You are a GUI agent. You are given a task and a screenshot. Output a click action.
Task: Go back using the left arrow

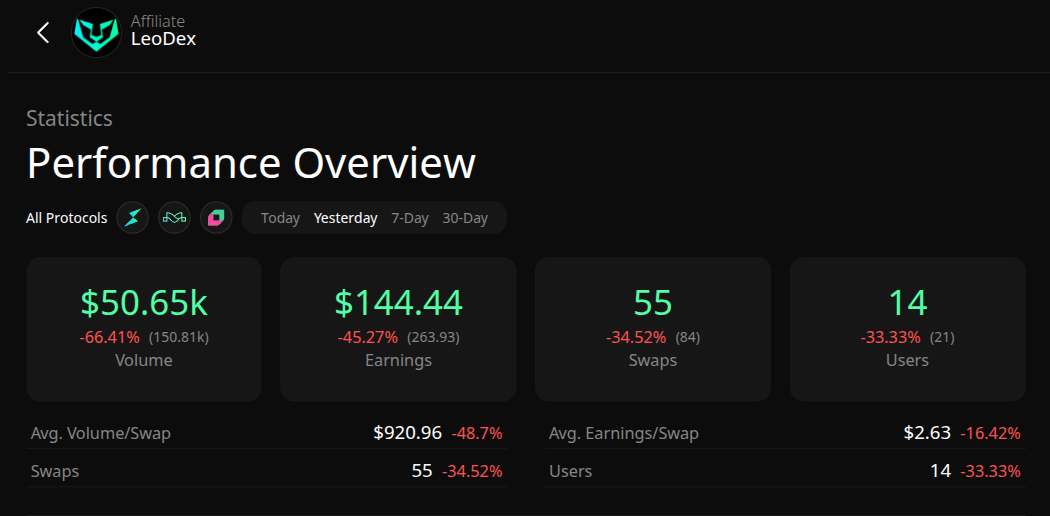point(43,32)
